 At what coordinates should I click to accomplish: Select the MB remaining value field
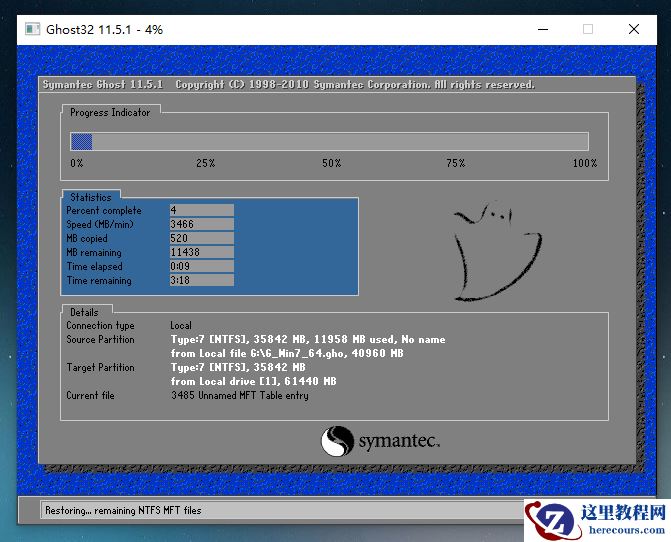(x=201, y=252)
